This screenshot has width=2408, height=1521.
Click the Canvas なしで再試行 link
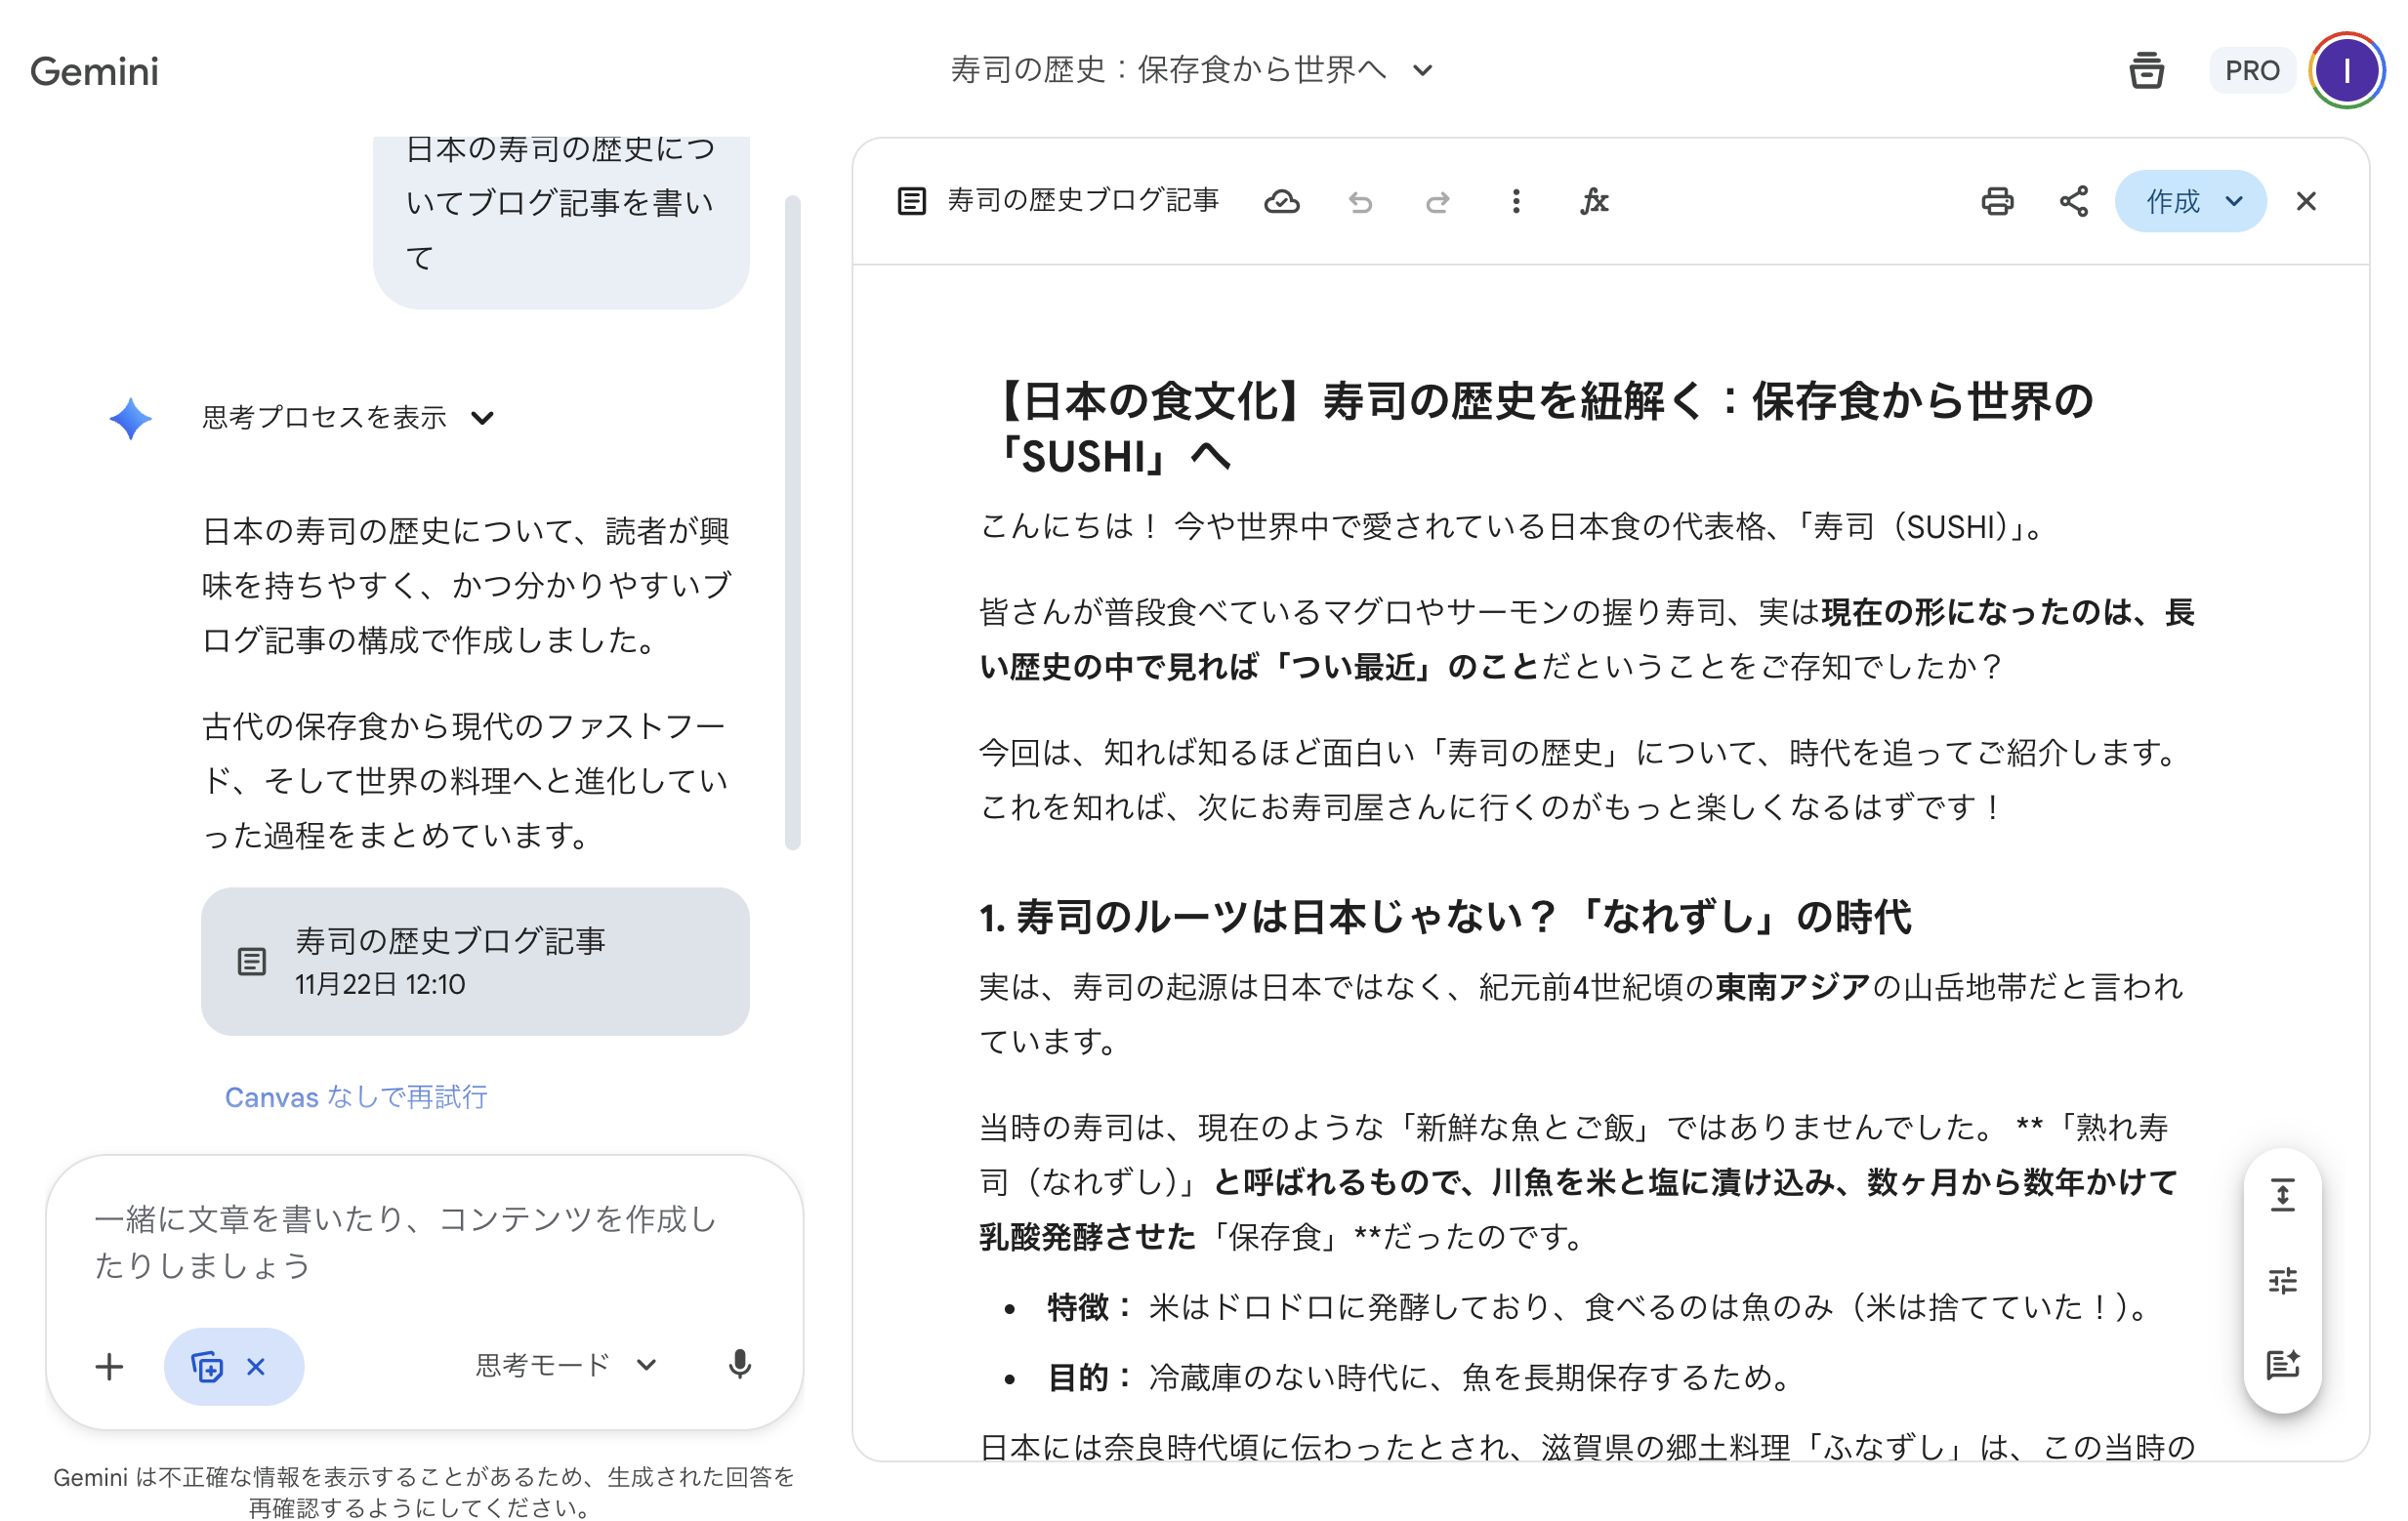pyautogui.click(x=356, y=1097)
